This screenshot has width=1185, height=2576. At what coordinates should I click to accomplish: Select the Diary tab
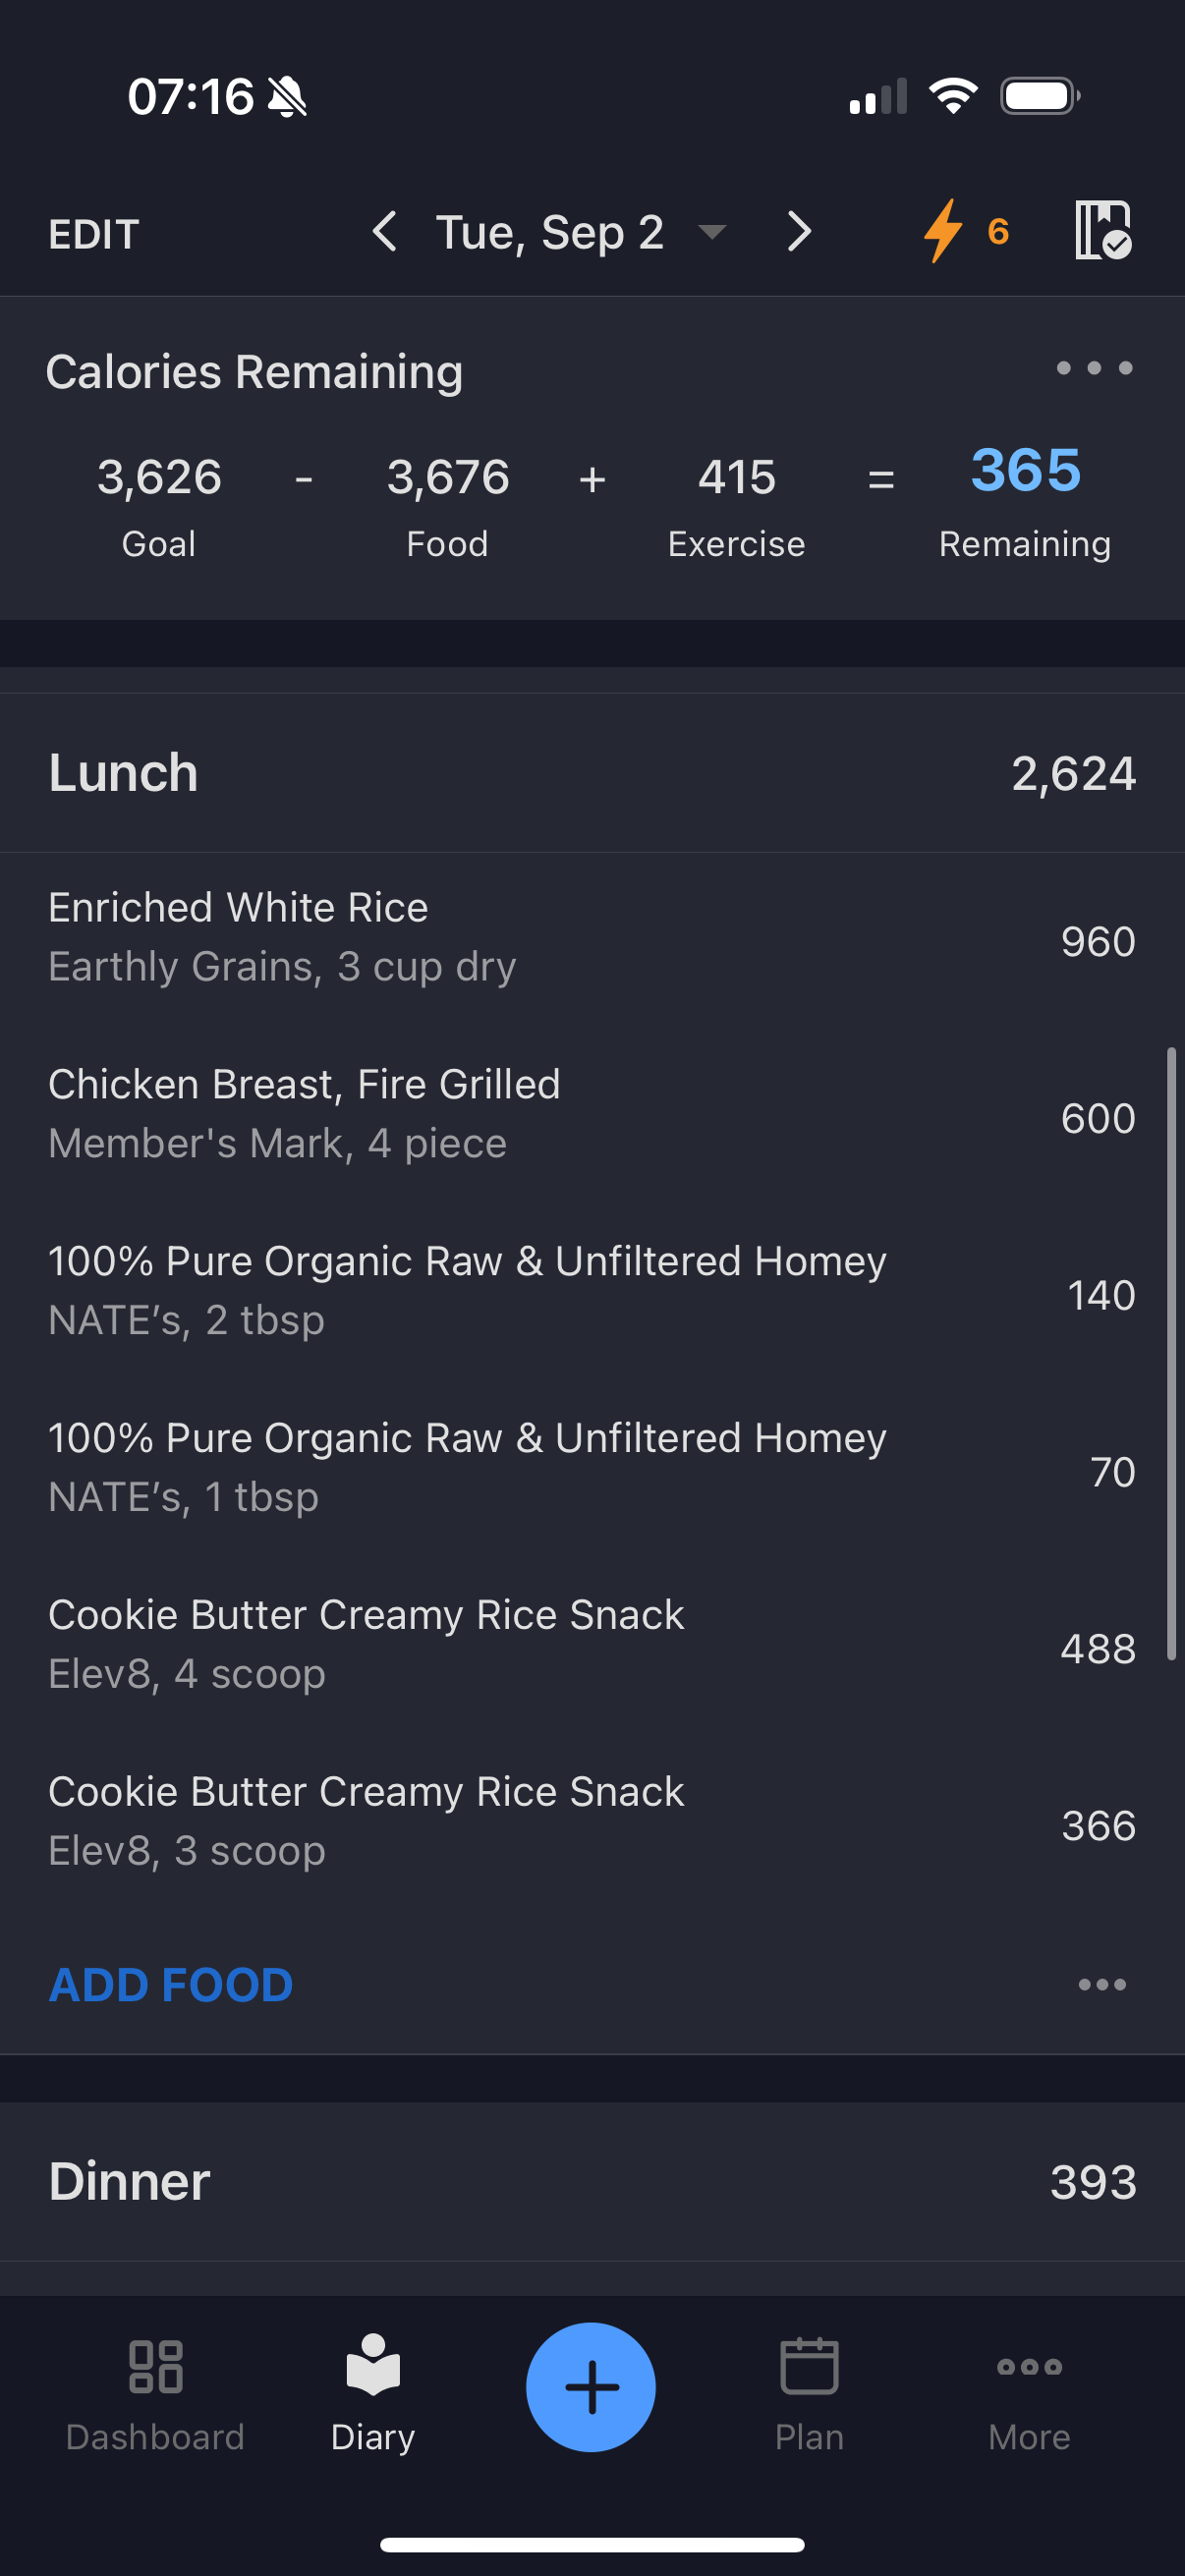tap(373, 2392)
